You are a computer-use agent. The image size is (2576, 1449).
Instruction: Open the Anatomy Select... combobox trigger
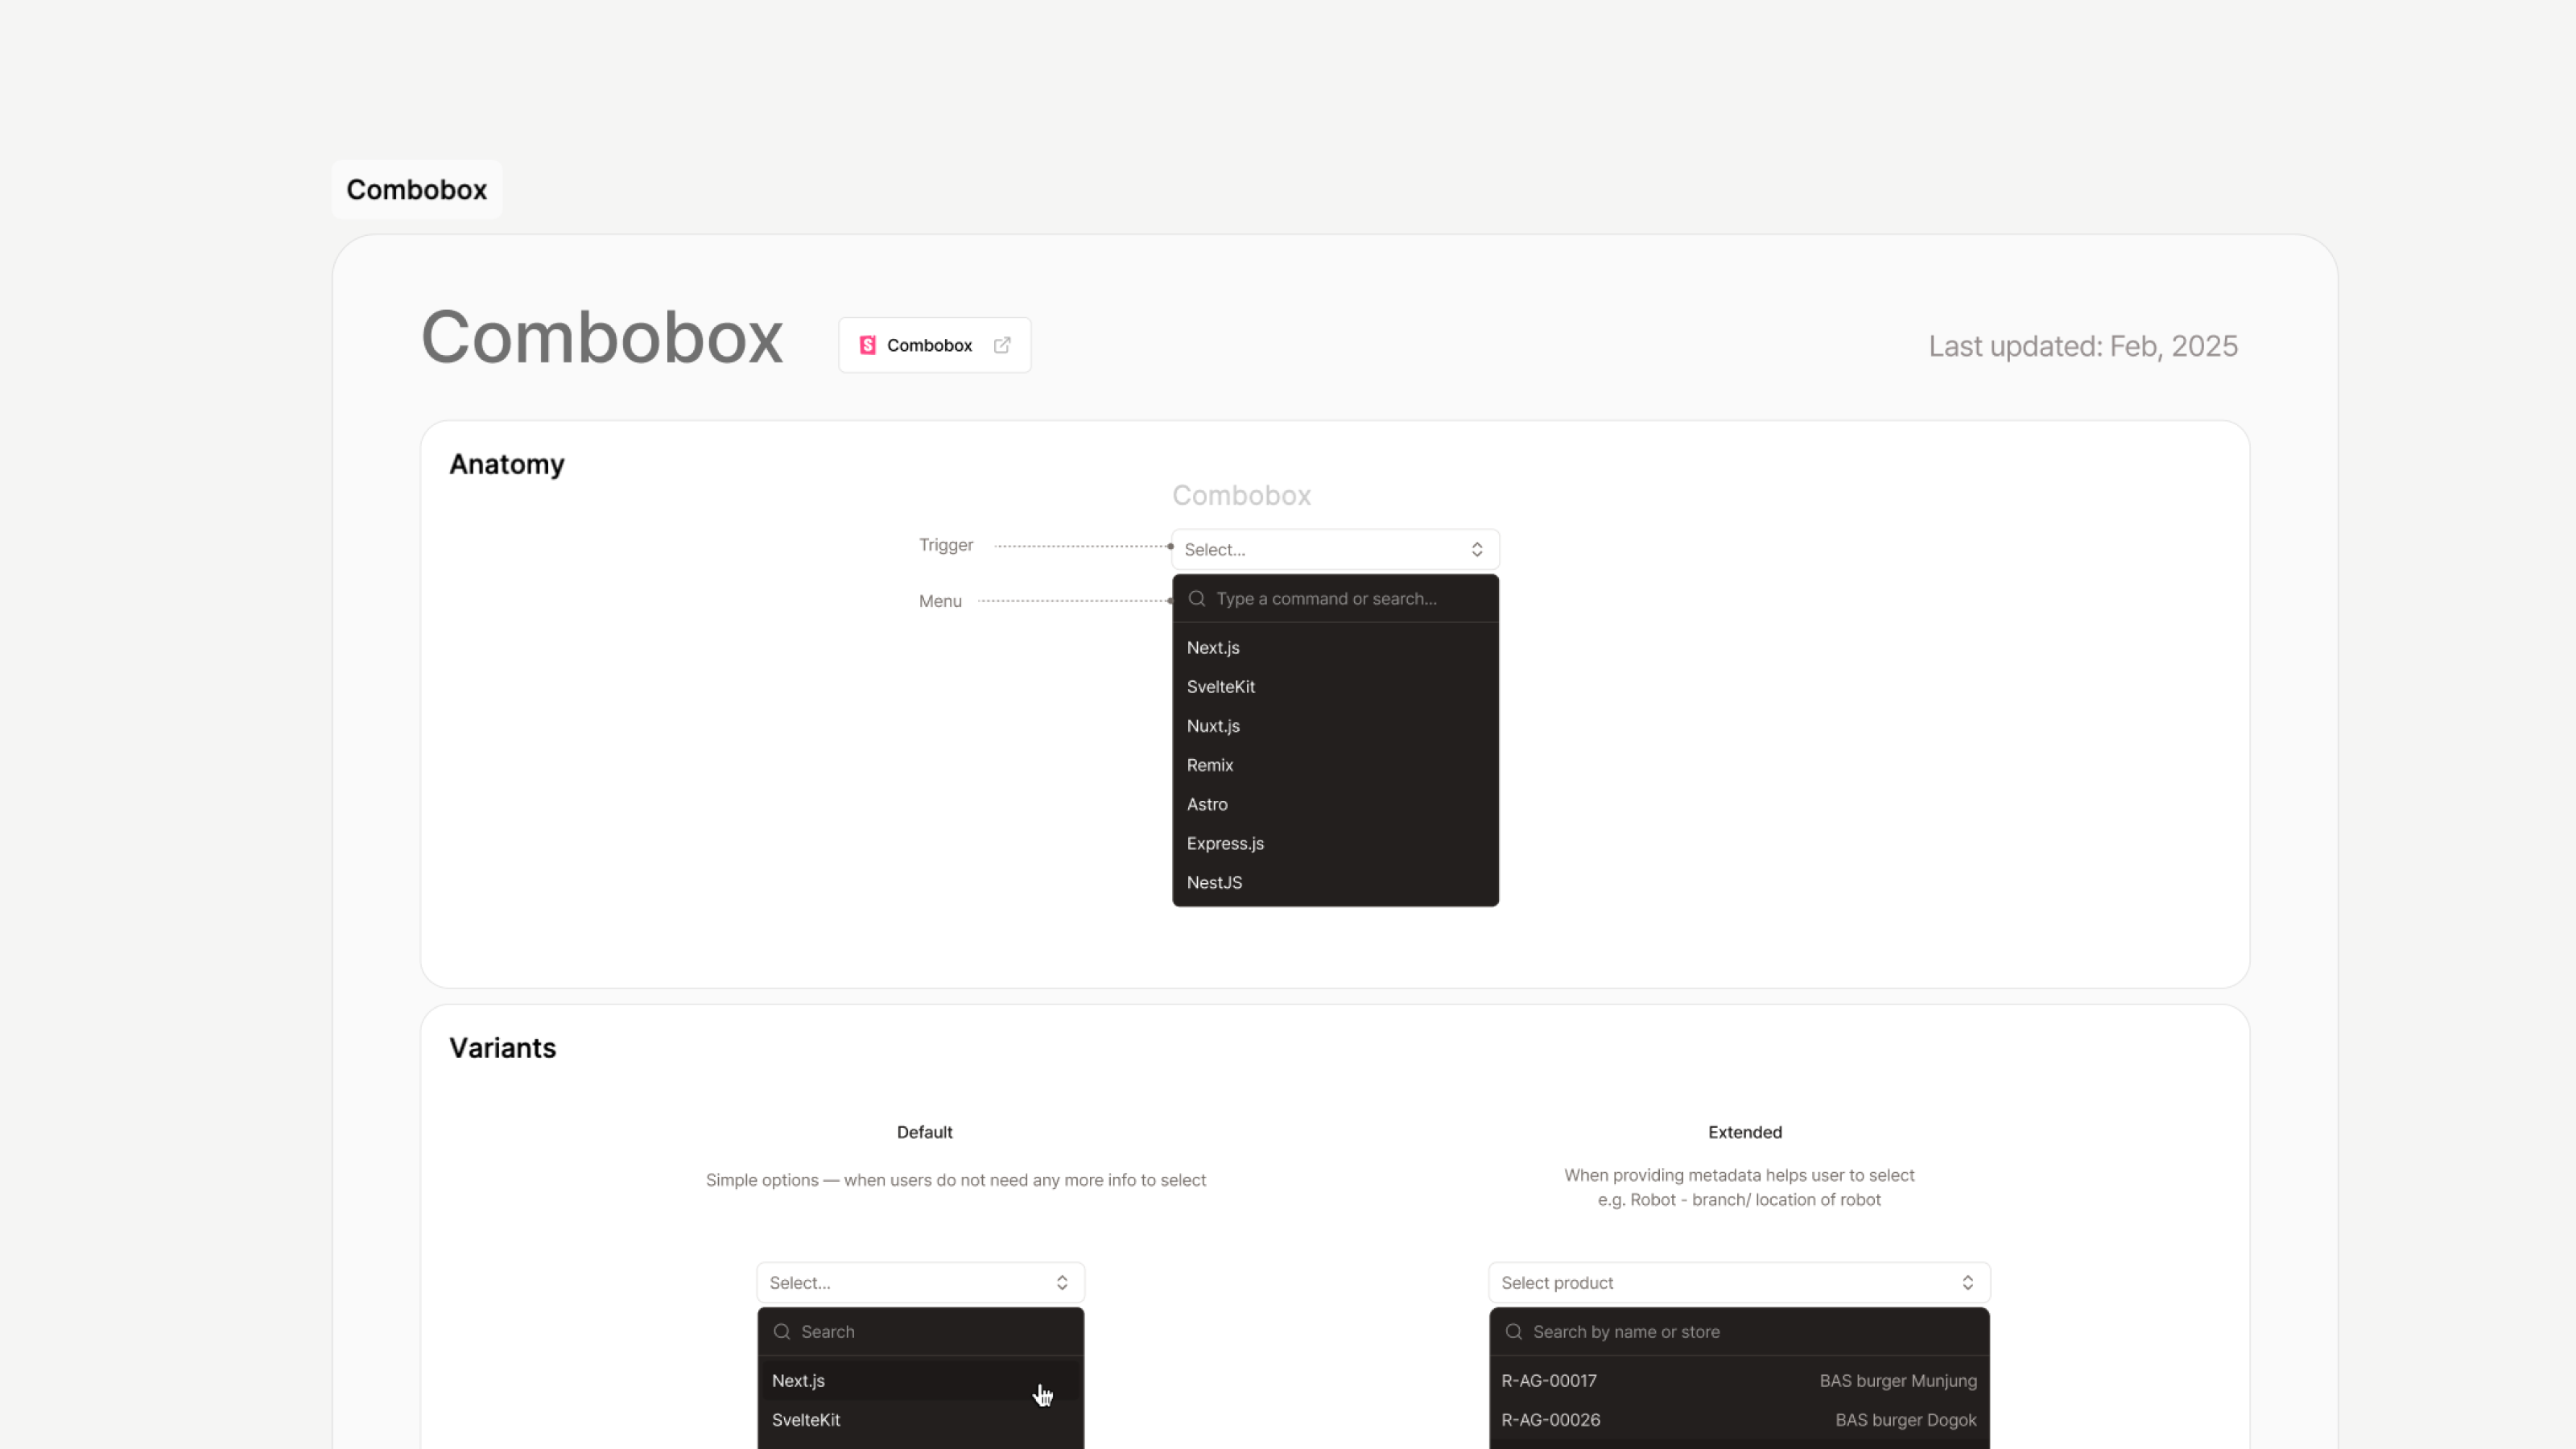(1320, 550)
